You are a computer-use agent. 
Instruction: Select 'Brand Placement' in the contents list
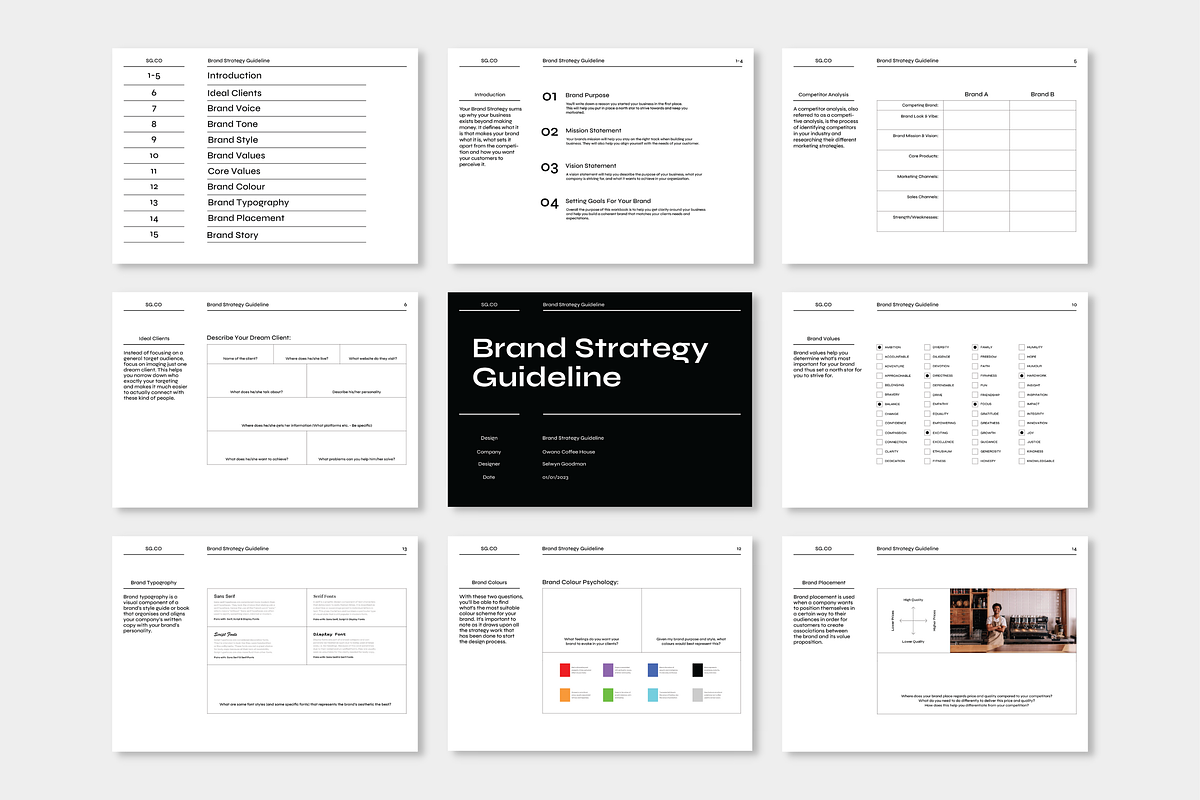[246, 218]
